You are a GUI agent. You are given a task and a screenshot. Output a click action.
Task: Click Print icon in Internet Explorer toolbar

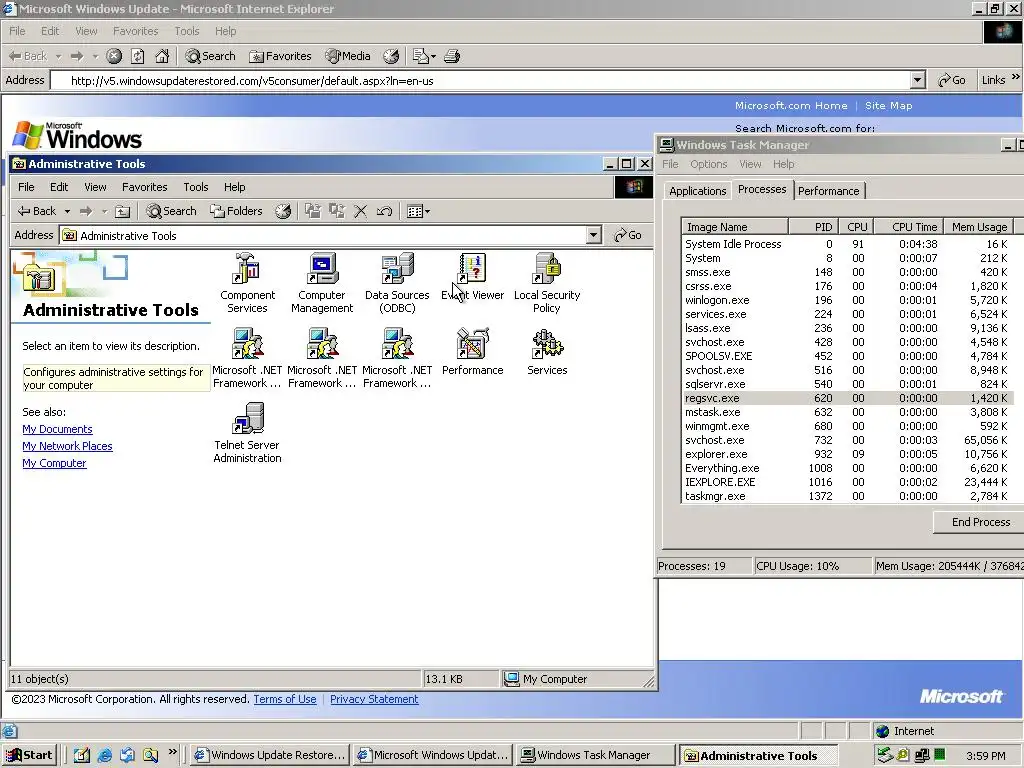452,56
